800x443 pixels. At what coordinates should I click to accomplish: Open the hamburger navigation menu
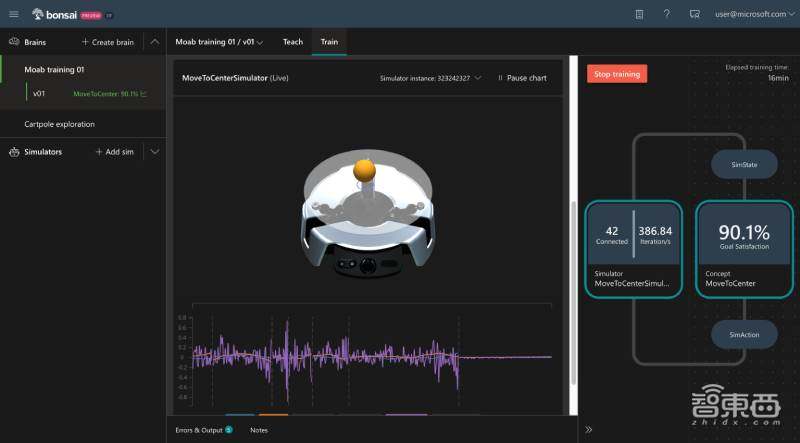point(13,14)
